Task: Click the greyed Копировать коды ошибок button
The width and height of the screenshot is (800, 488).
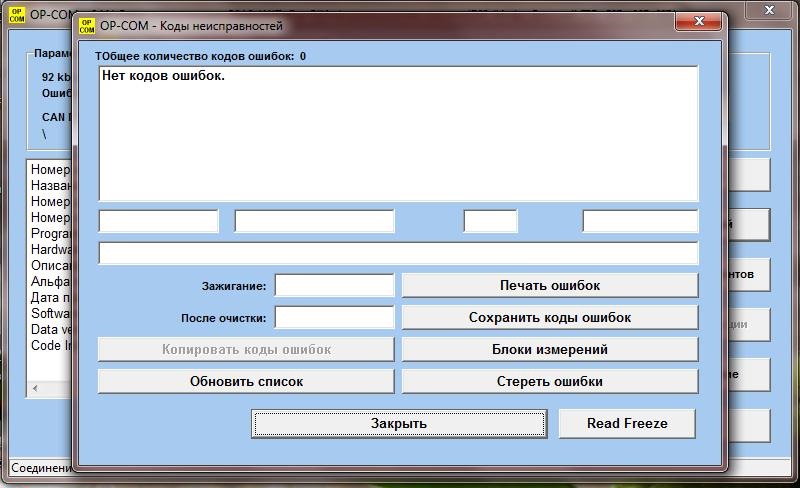Action: [x=246, y=350]
